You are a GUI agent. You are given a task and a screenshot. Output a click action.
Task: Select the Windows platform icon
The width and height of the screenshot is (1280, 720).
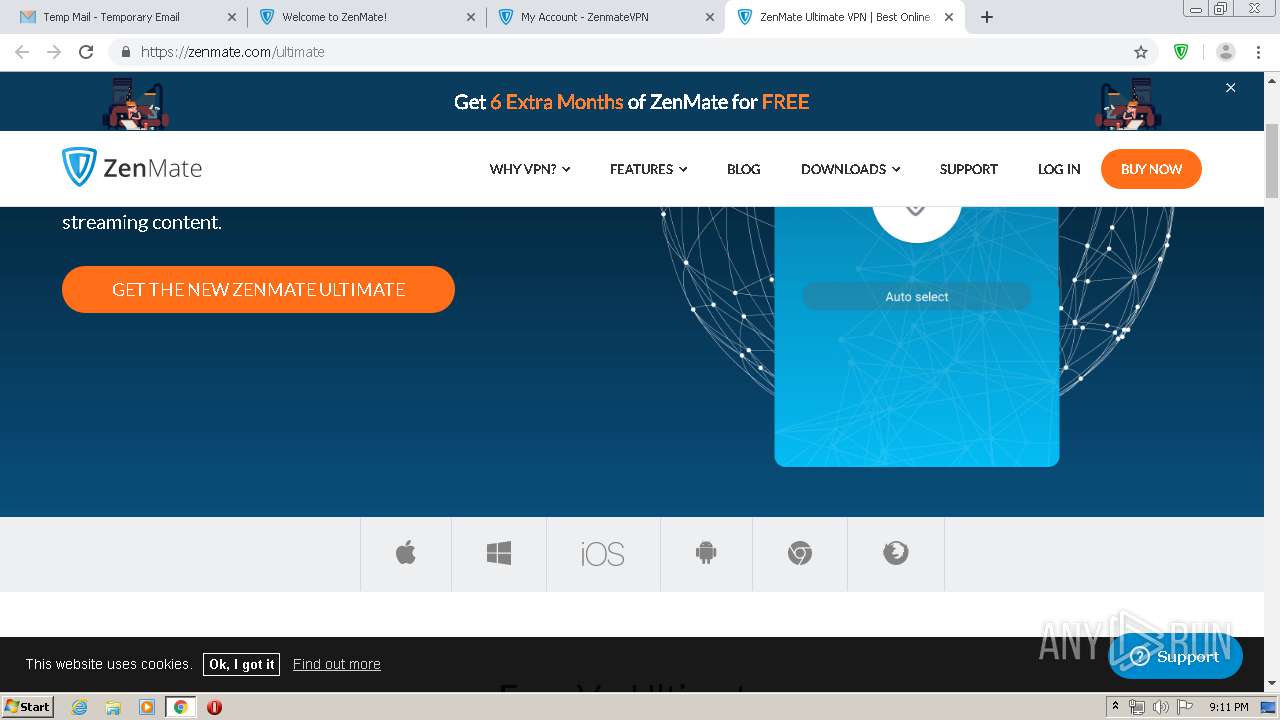[x=499, y=553]
